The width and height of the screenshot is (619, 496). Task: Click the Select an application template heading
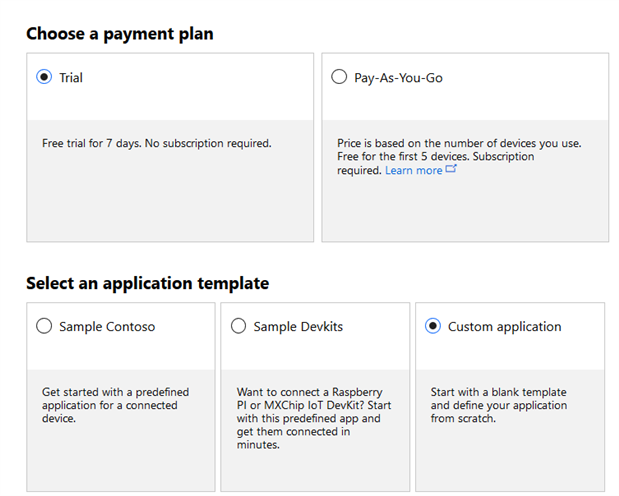click(147, 283)
